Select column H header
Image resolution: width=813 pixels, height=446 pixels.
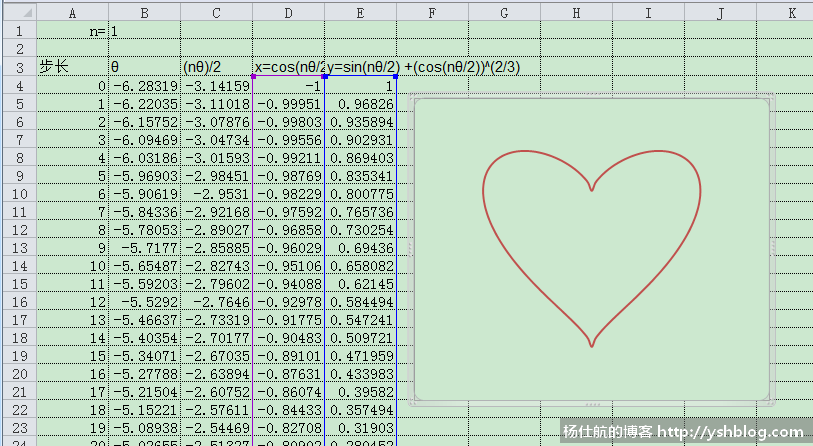click(577, 13)
